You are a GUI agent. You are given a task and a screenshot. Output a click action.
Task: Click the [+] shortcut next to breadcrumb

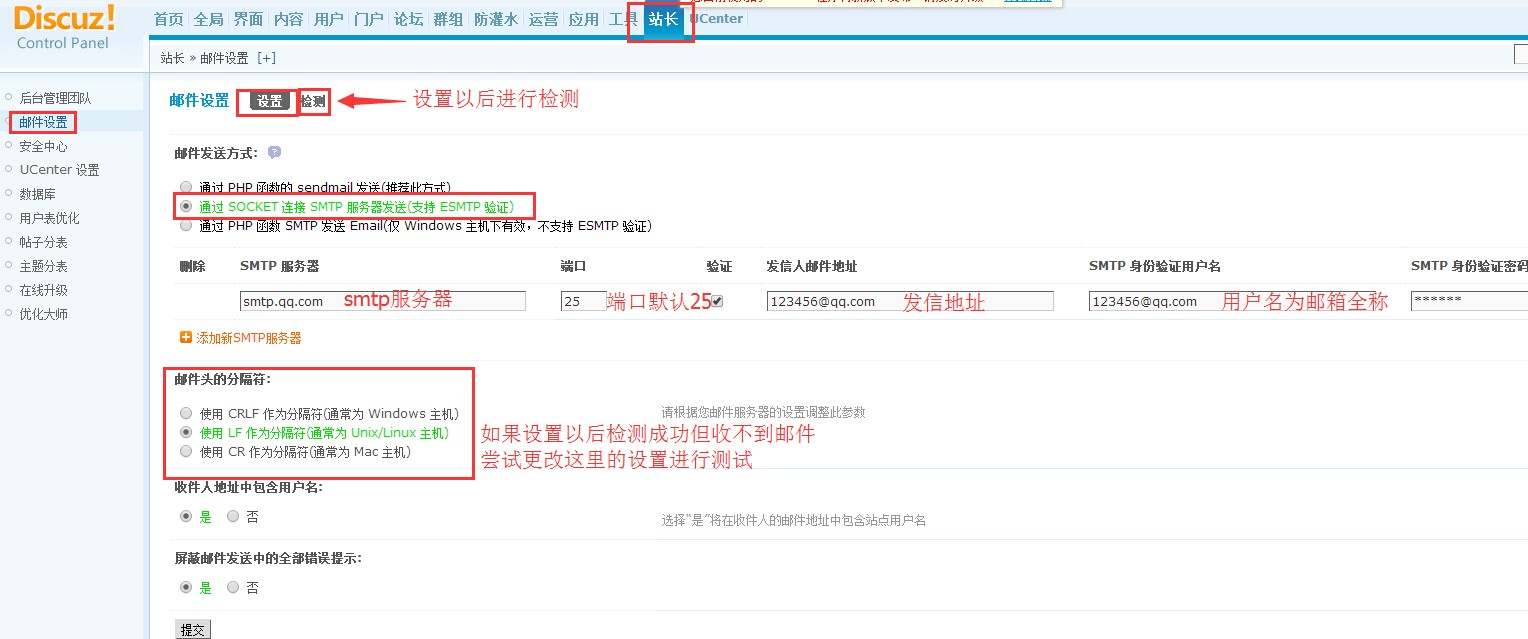click(266, 58)
